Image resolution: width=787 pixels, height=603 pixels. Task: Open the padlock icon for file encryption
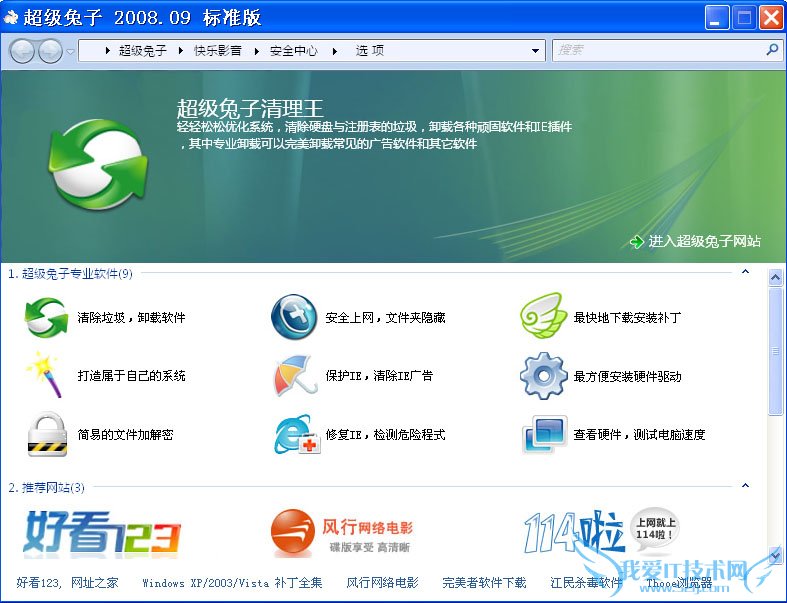[47, 434]
